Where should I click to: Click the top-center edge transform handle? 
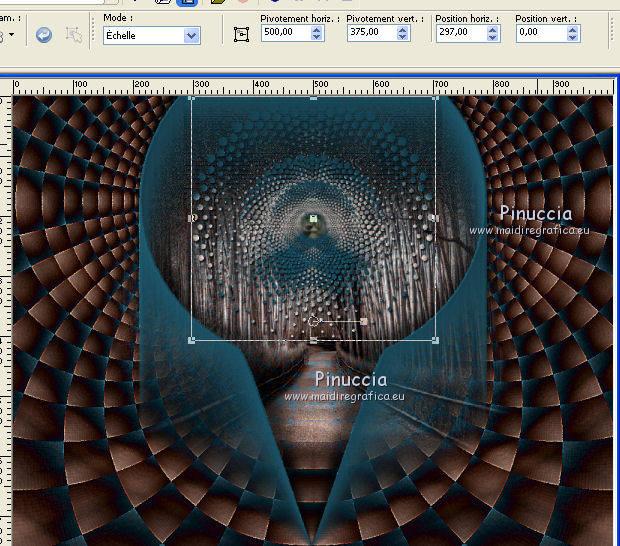pos(313,98)
